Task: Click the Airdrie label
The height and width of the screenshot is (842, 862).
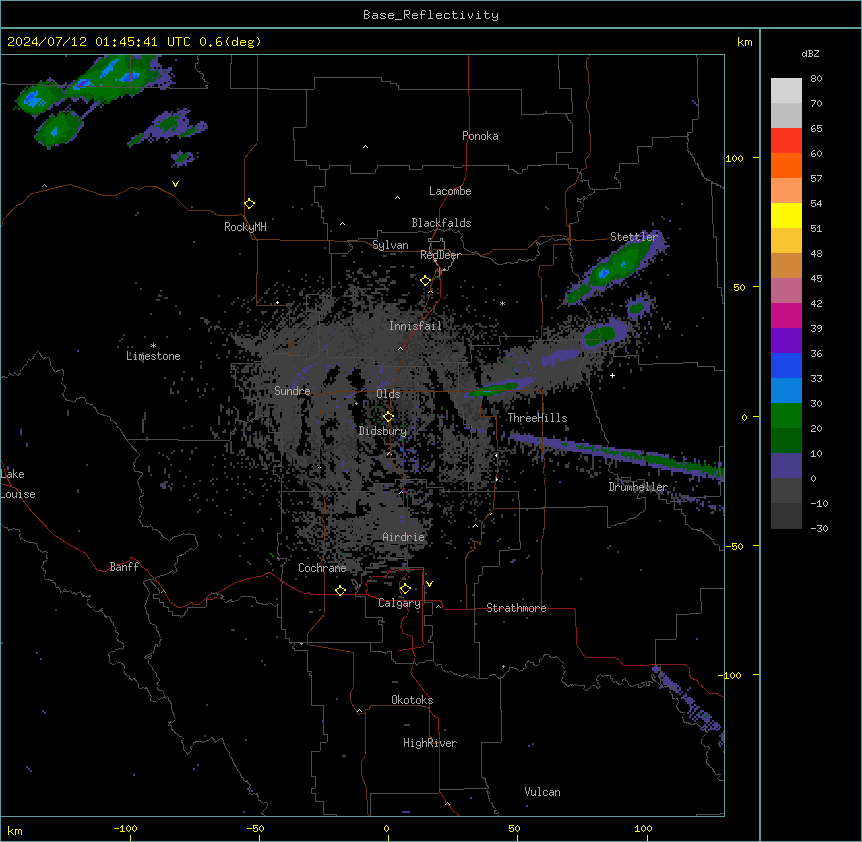Action: coord(404,537)
